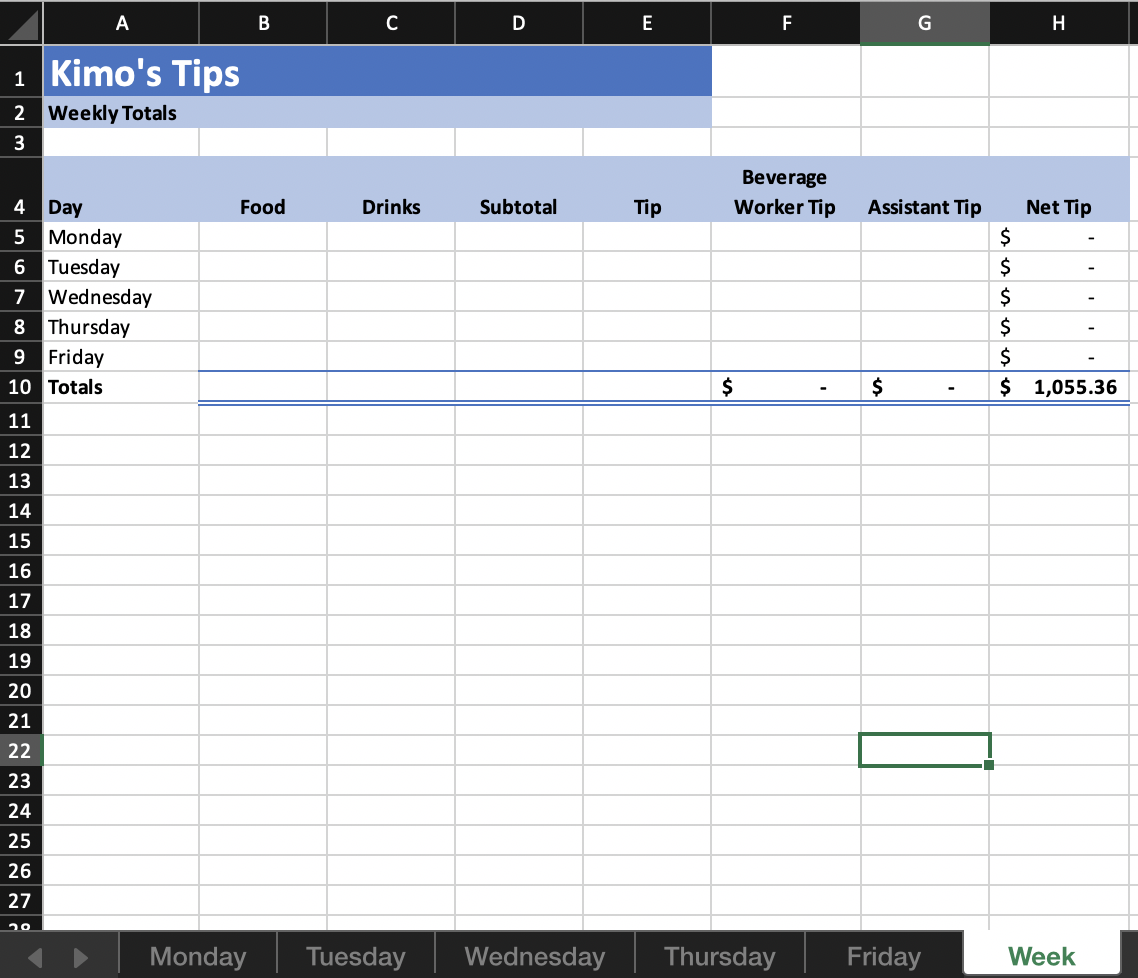
Task: Select the column G header
Action: point(924,22)
